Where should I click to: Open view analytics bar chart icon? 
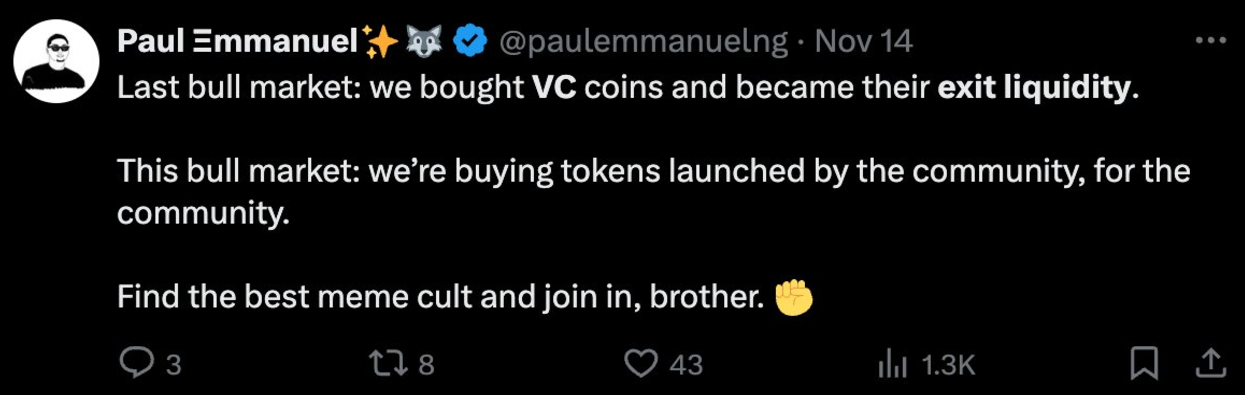tap(892, 365)
